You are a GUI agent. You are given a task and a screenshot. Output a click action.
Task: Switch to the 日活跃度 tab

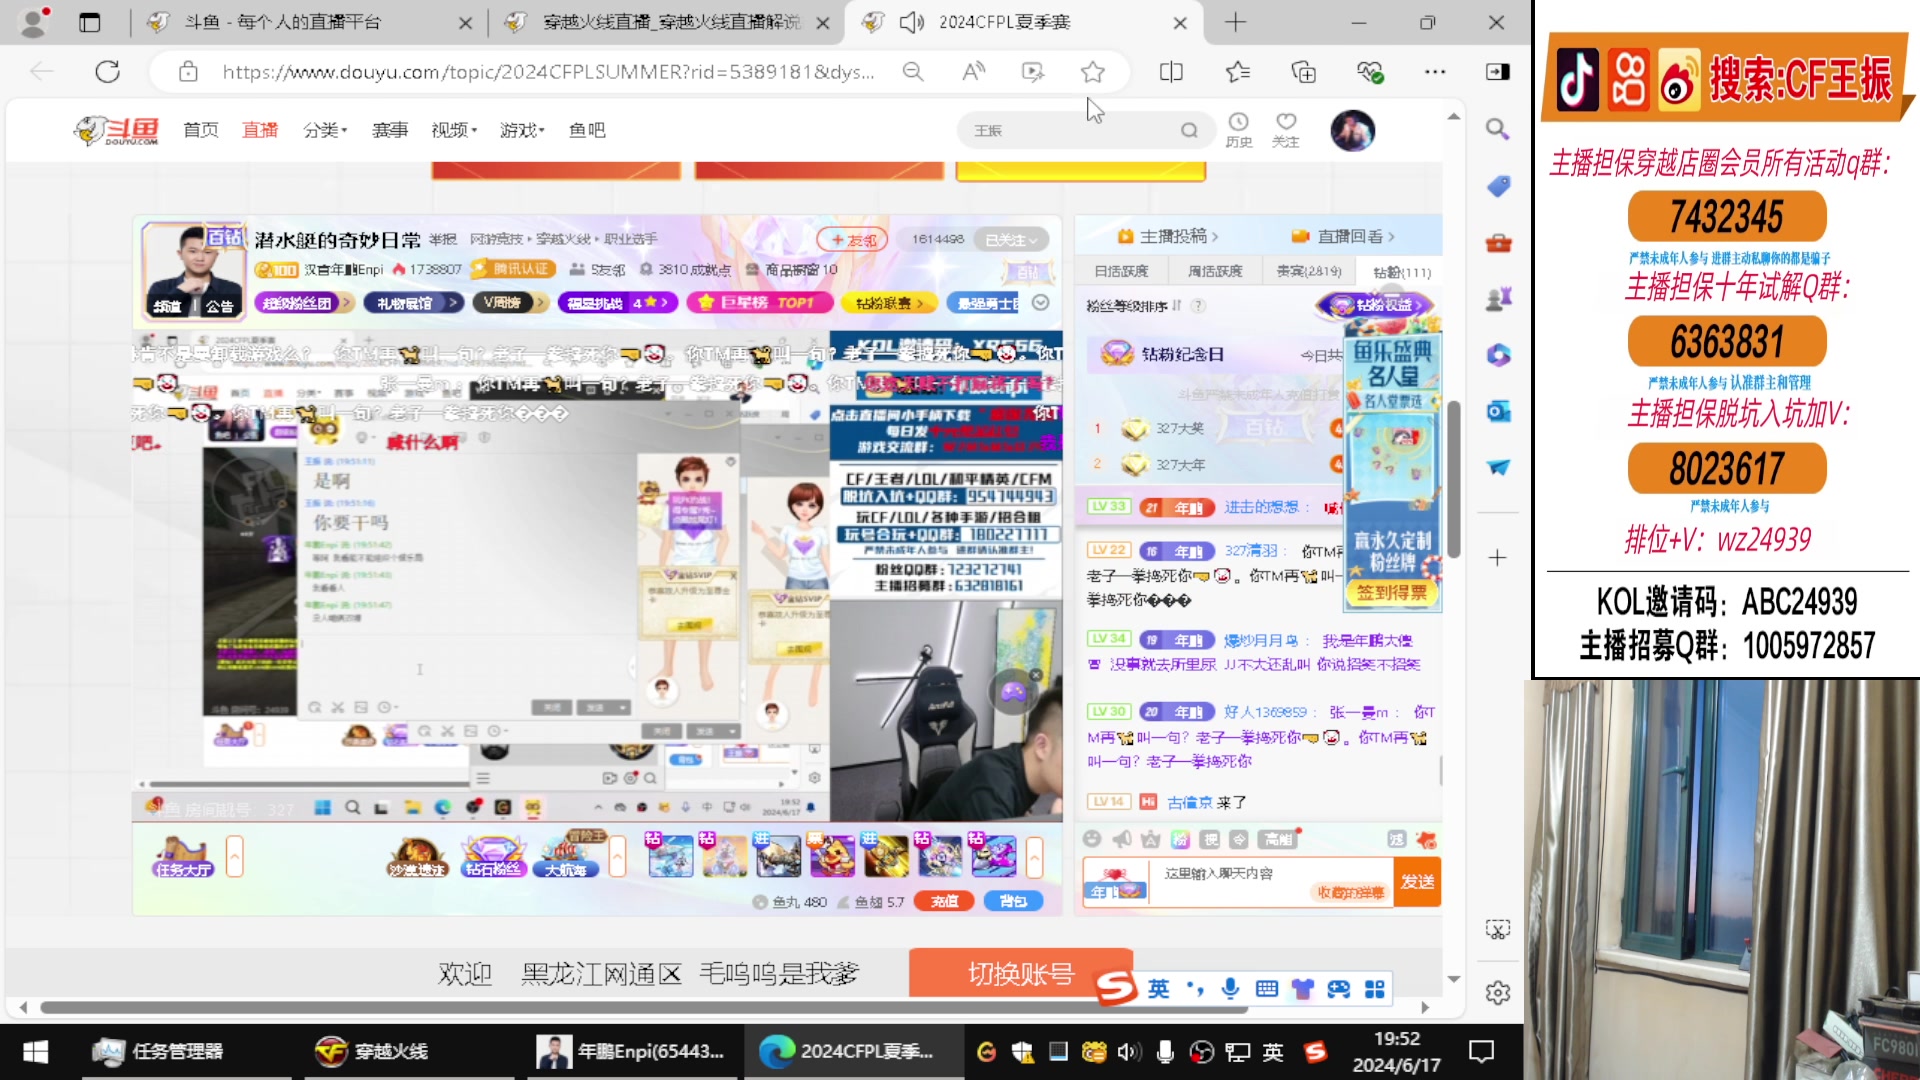(x=1121, y=271)
